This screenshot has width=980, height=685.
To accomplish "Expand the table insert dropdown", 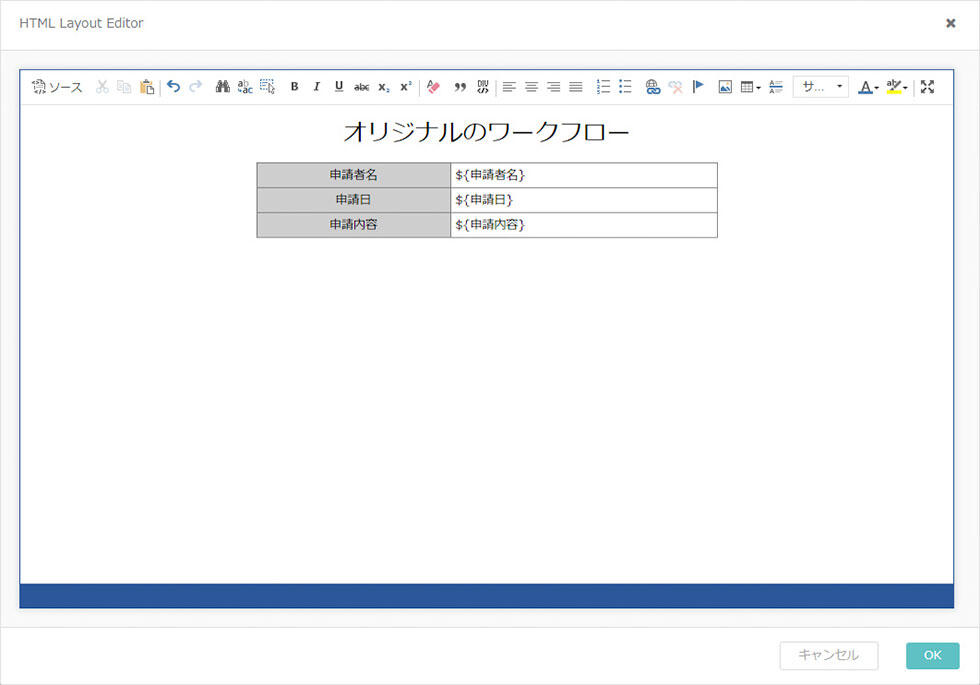I will click(750, 87).
